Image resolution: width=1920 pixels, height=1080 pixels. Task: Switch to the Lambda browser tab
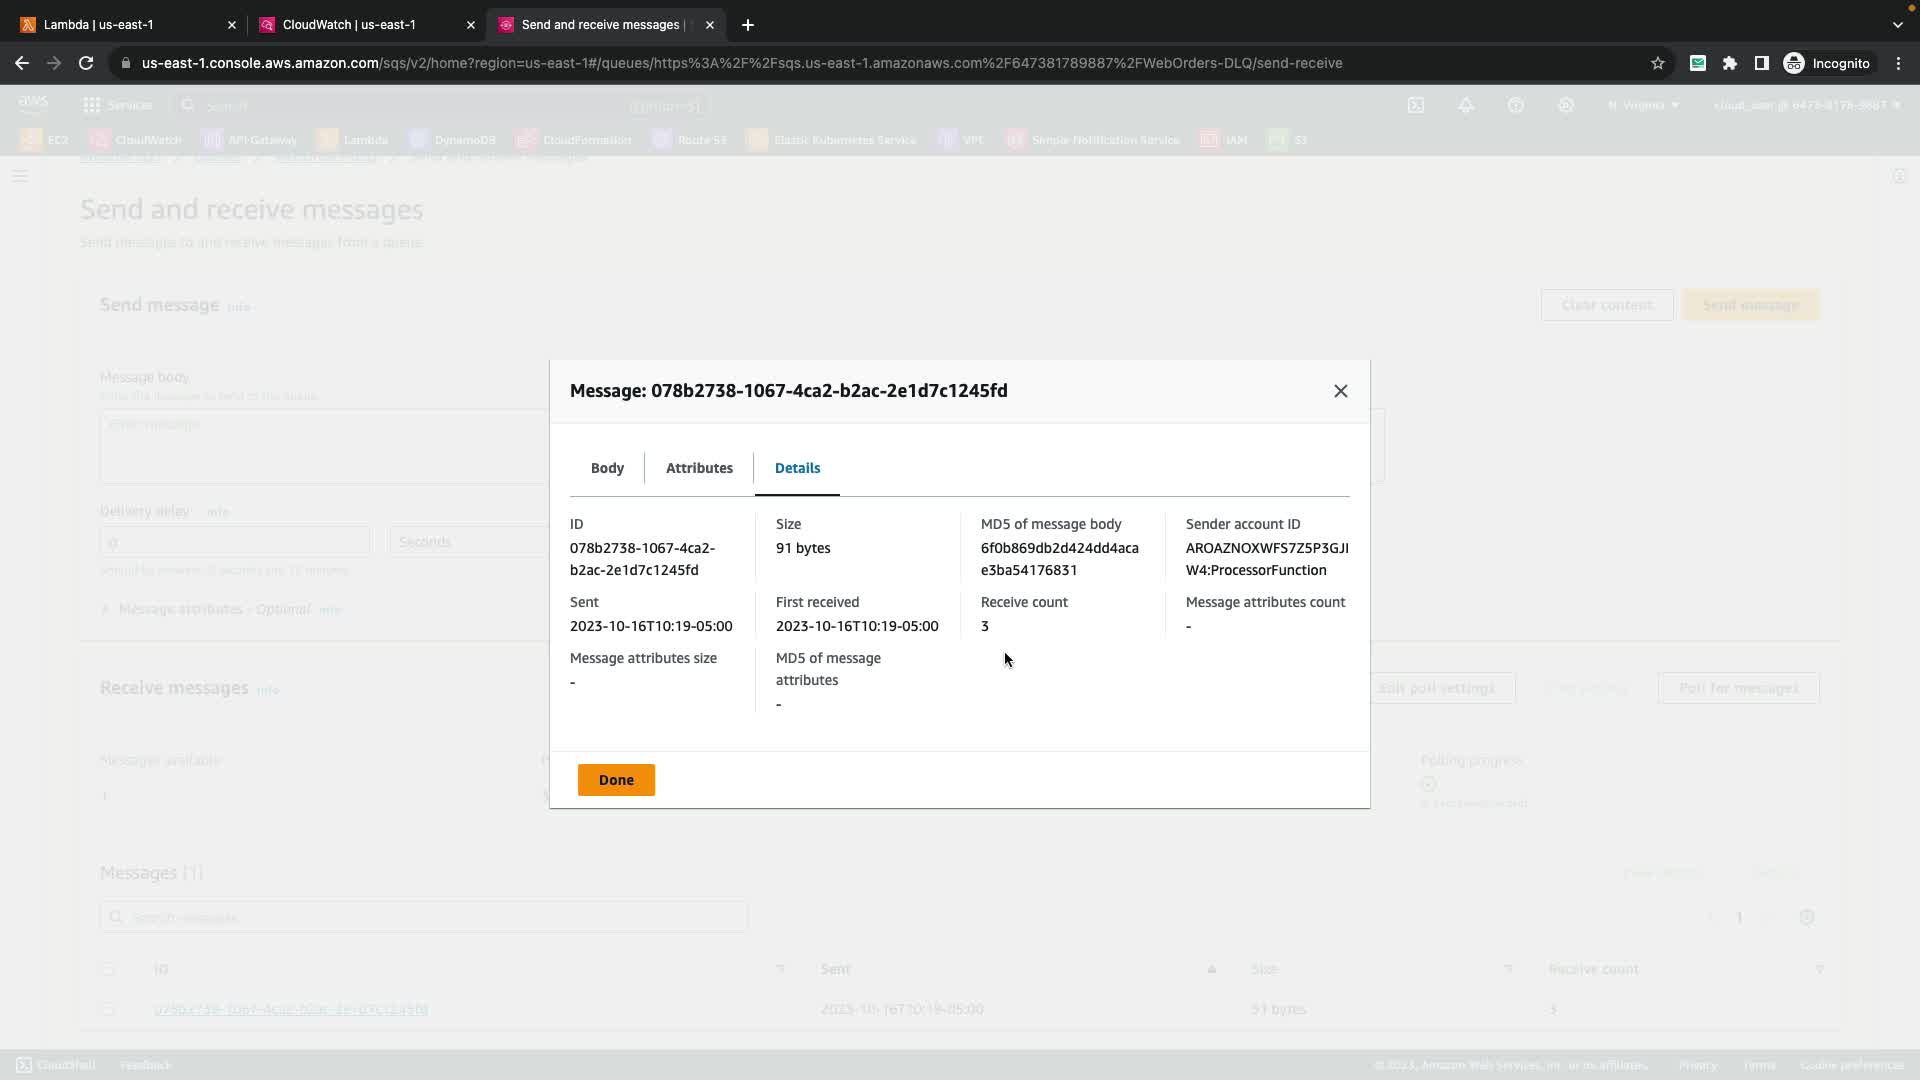coord(120,24)
